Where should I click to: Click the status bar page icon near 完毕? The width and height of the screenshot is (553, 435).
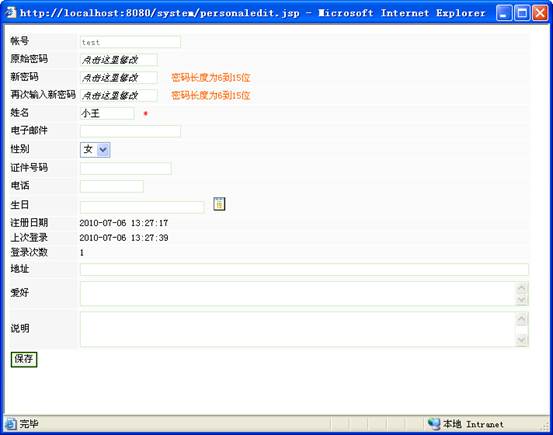tap(11, 423)
